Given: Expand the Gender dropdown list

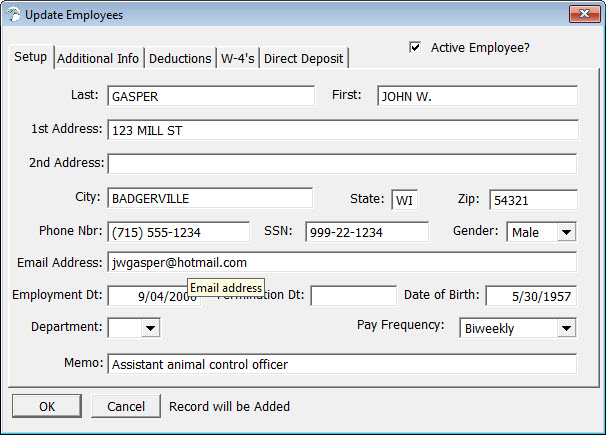Looking at the screenshot, I should click(566, 232).
